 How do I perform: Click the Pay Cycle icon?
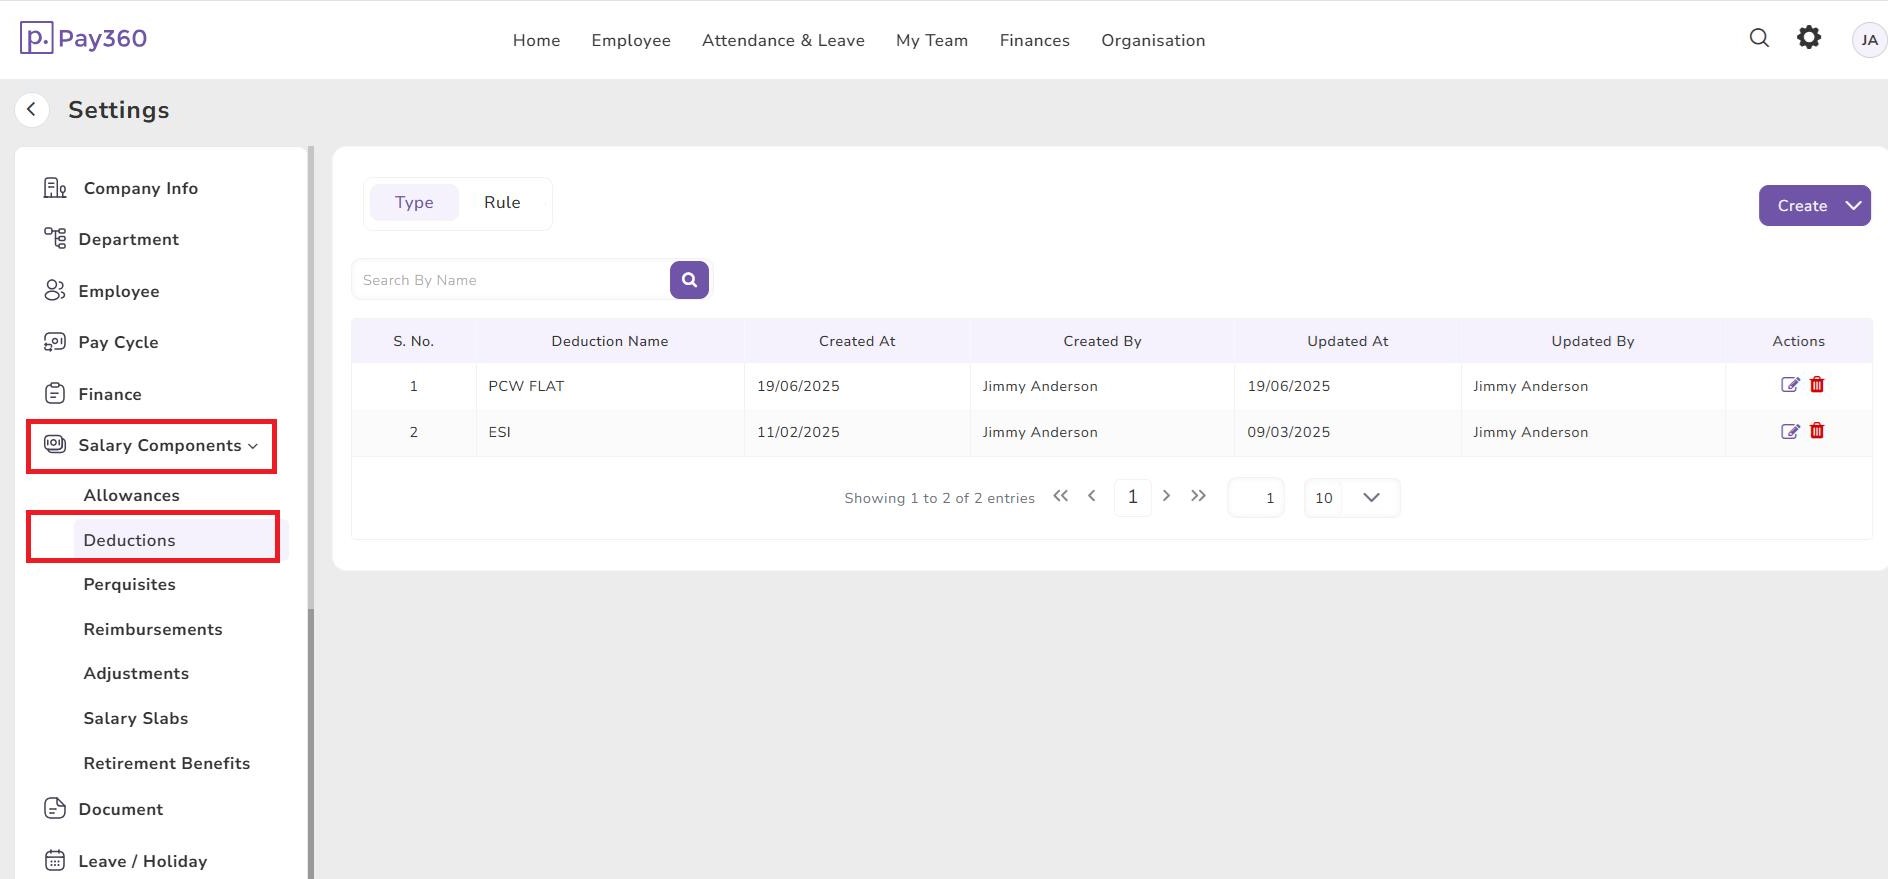(54, 342)
